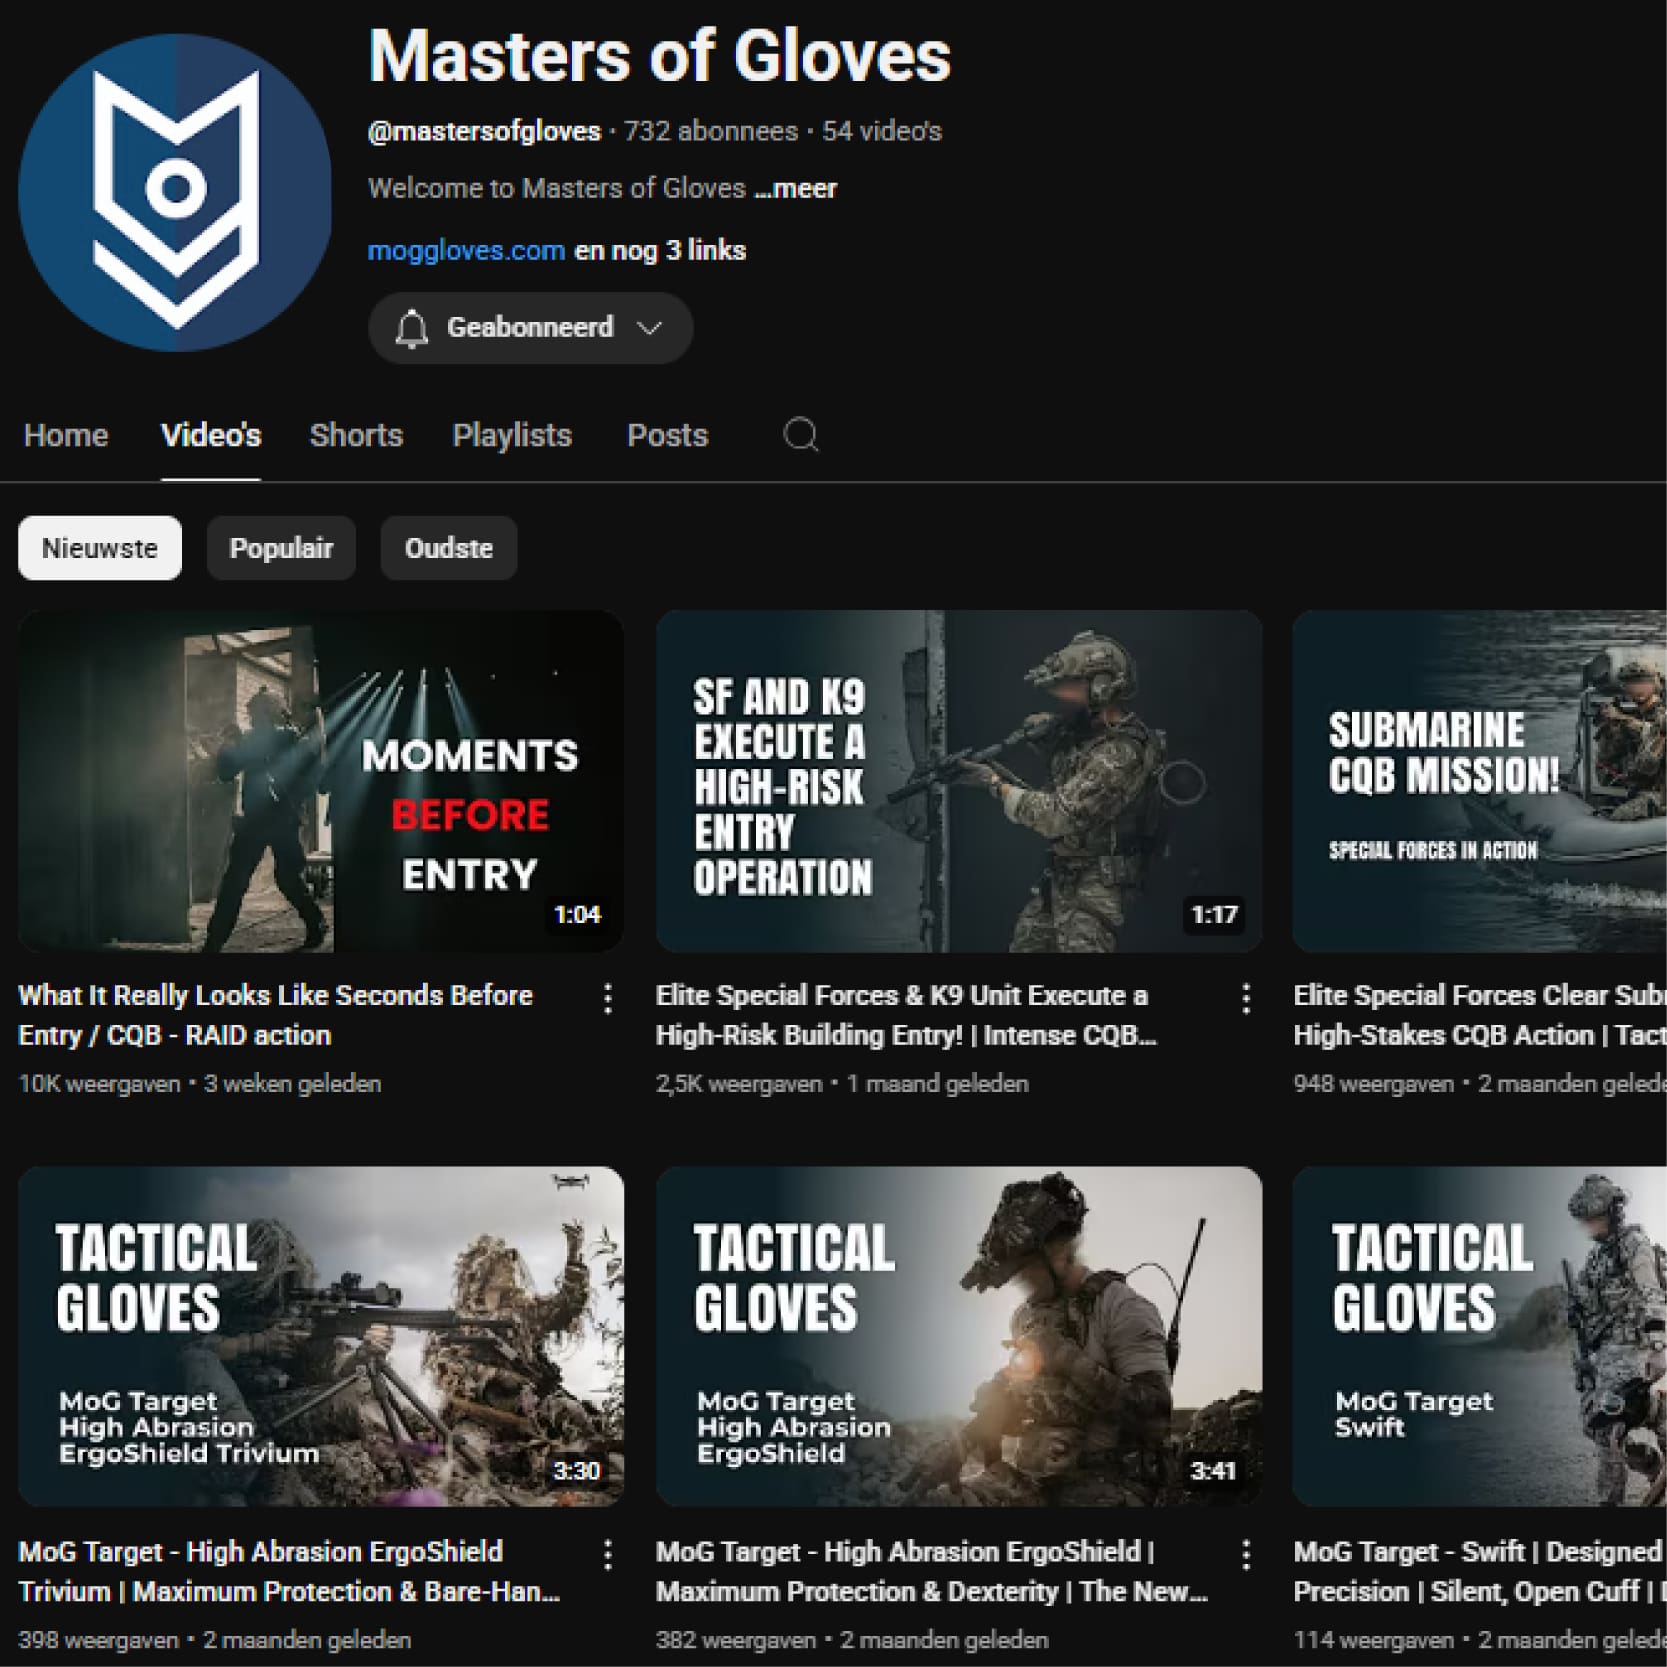
Task: Open three-dot menu for 'Maximum Protection & Dexterity' video
Action: (x=1246, y=1554)
